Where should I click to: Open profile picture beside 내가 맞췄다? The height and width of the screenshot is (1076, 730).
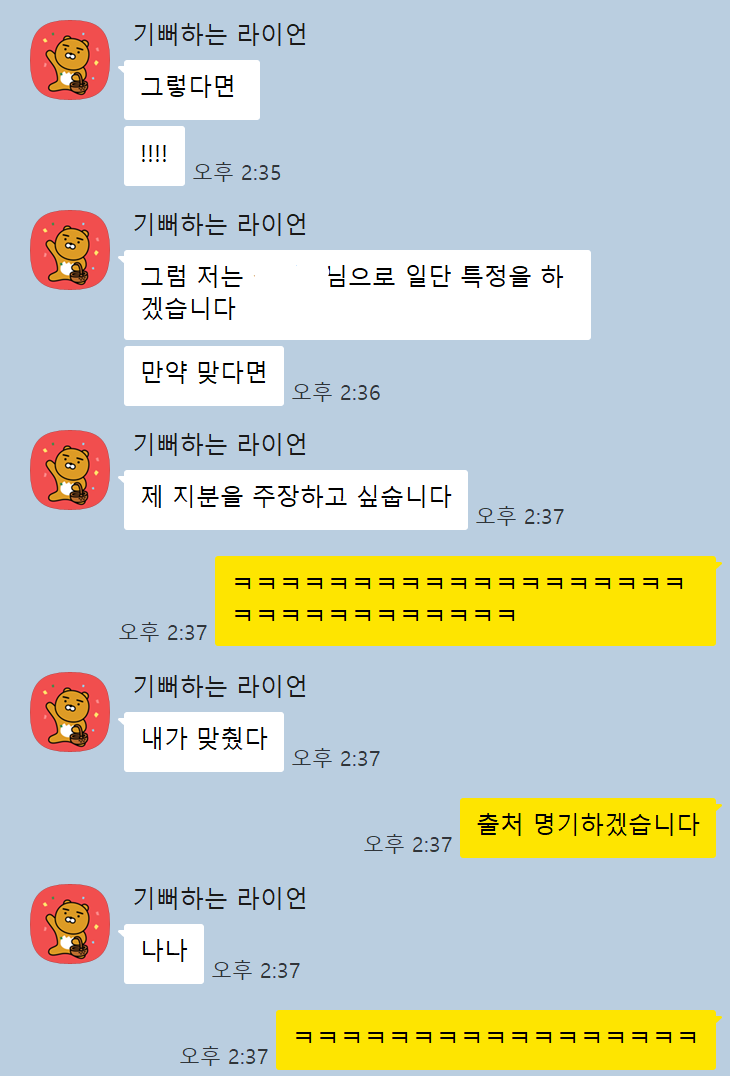70,712
